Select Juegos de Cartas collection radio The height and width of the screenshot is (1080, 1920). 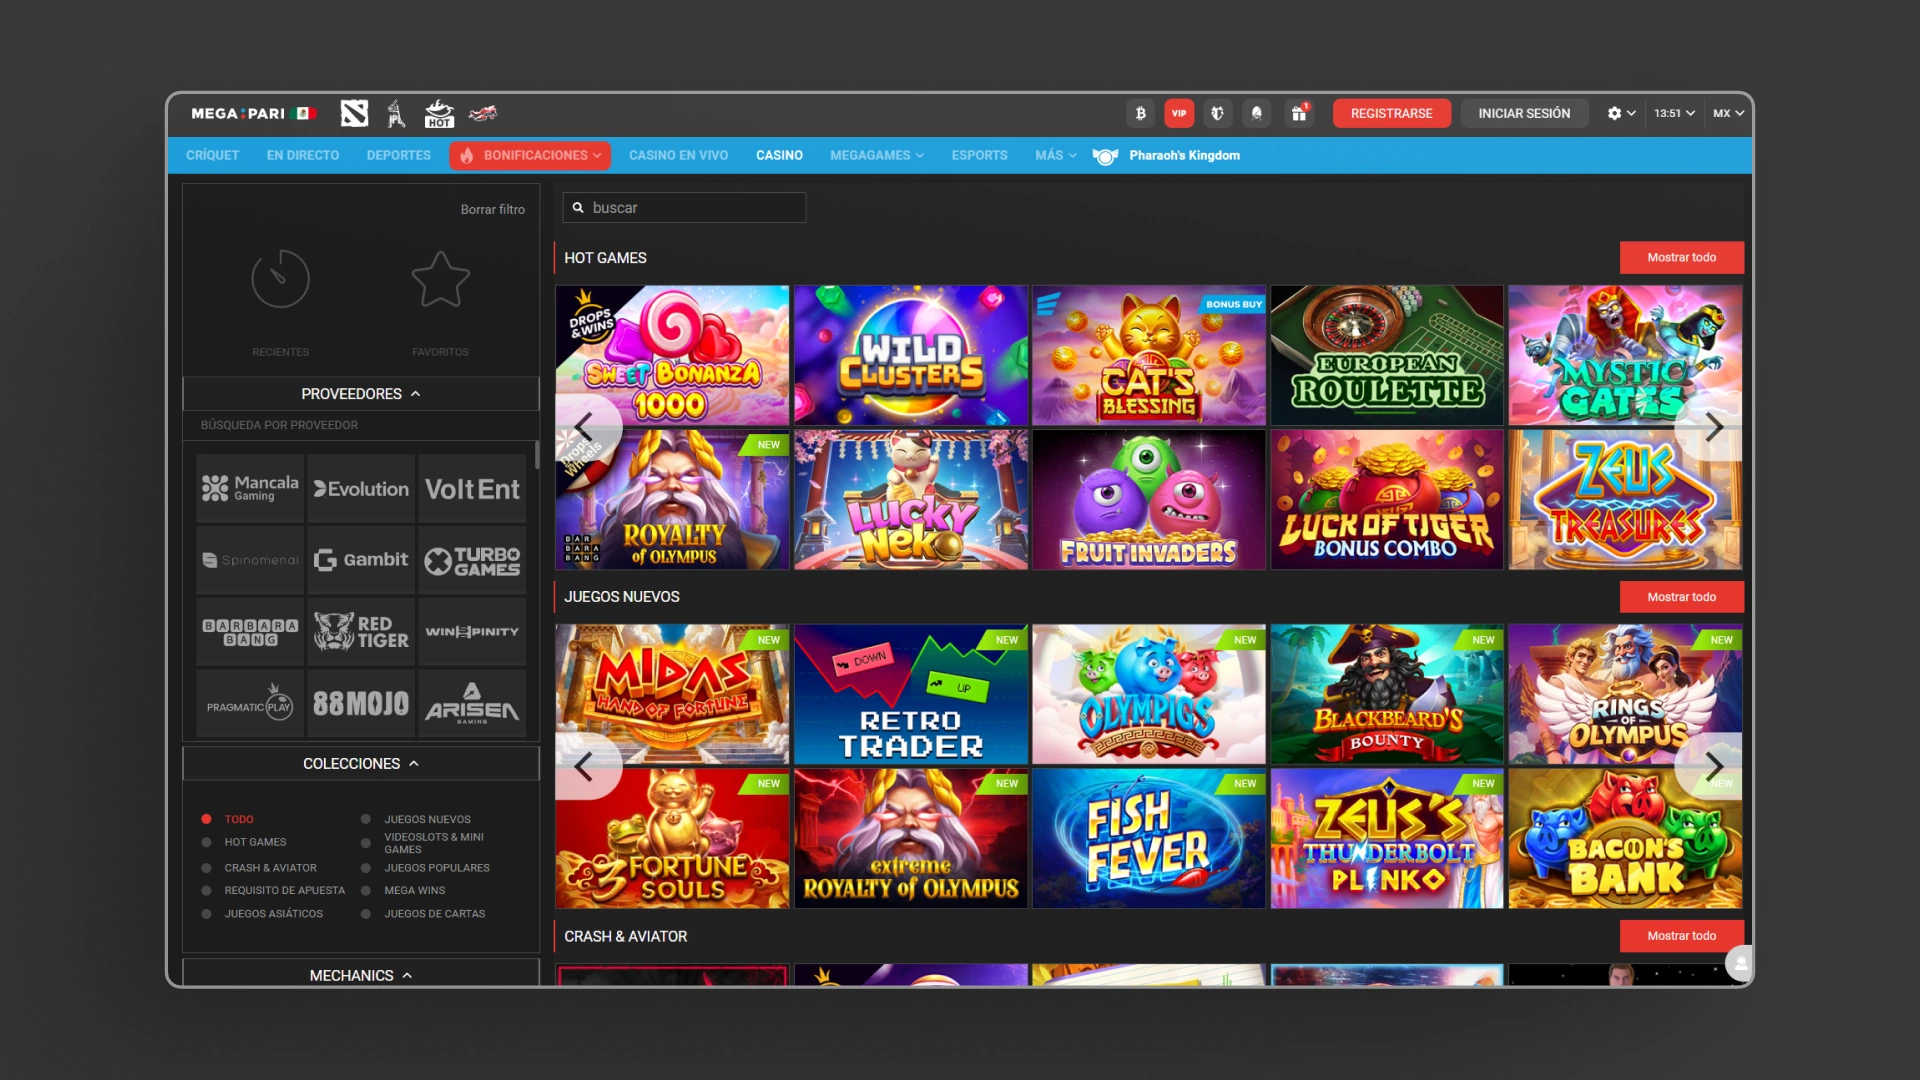366,914
